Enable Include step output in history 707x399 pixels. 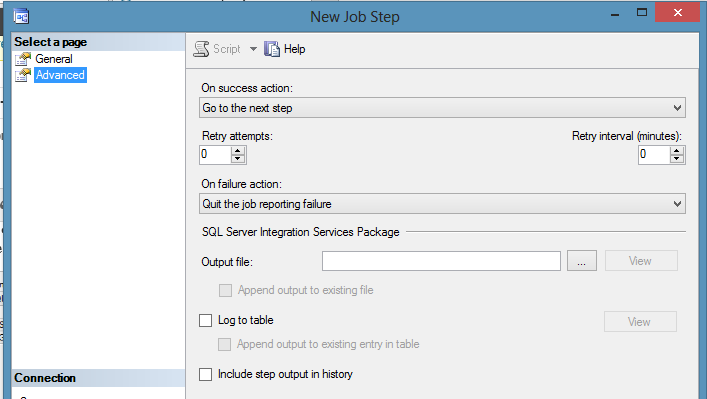click(206, 374)
